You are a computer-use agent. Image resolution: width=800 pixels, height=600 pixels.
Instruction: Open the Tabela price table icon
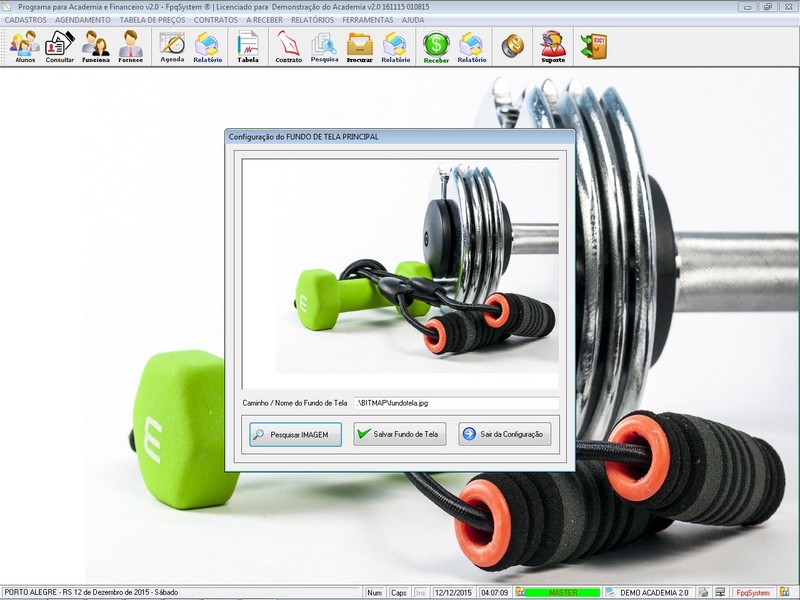[248, 47]
